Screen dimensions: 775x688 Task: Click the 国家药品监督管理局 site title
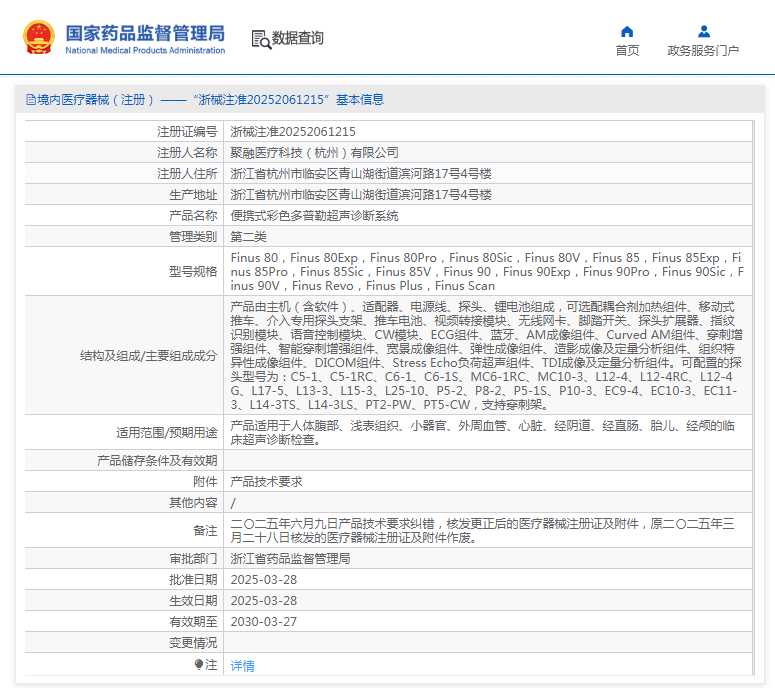click(145, 33)
